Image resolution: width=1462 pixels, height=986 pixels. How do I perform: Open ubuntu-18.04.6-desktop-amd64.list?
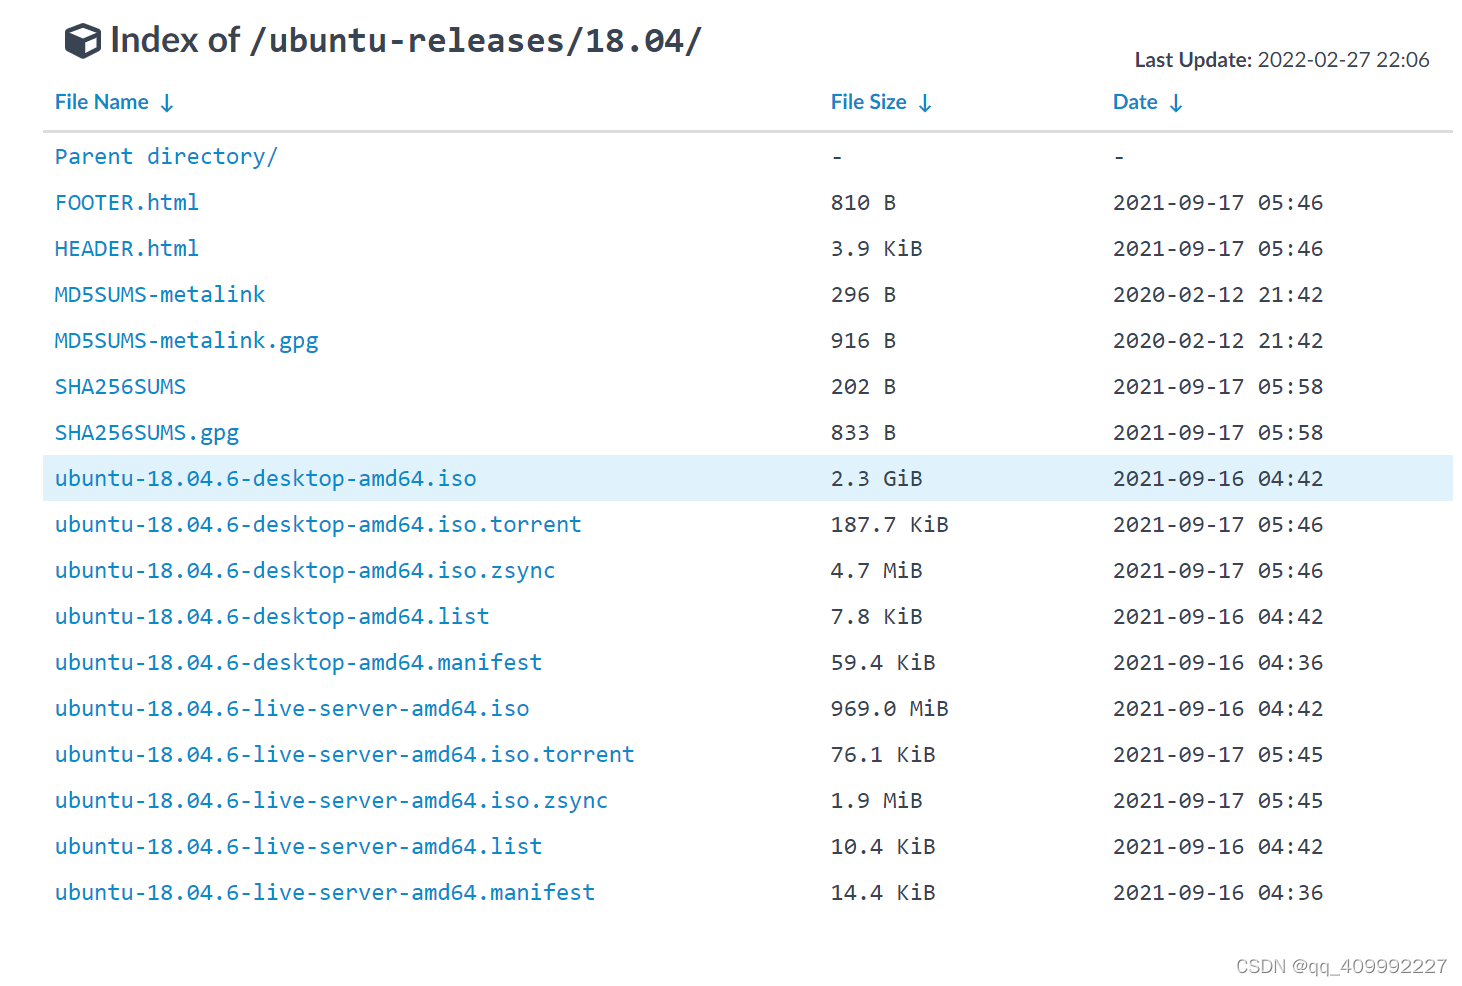272,617
